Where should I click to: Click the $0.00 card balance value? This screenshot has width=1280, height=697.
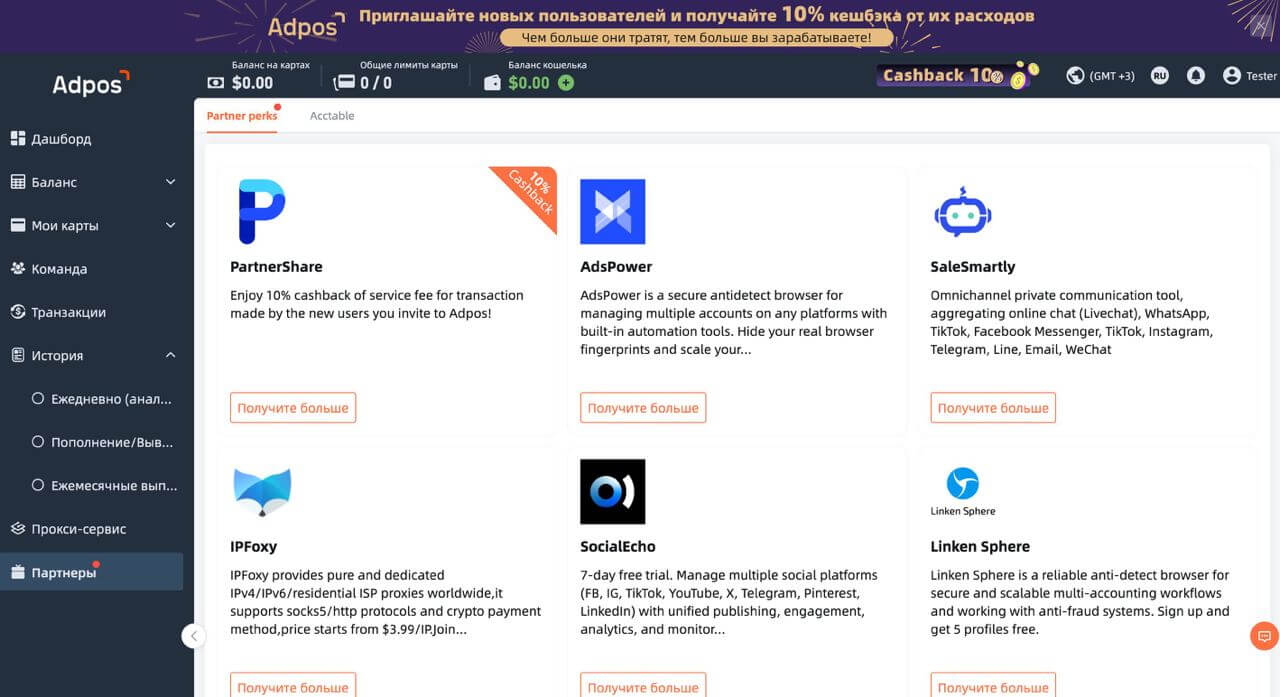coord(252,83)
